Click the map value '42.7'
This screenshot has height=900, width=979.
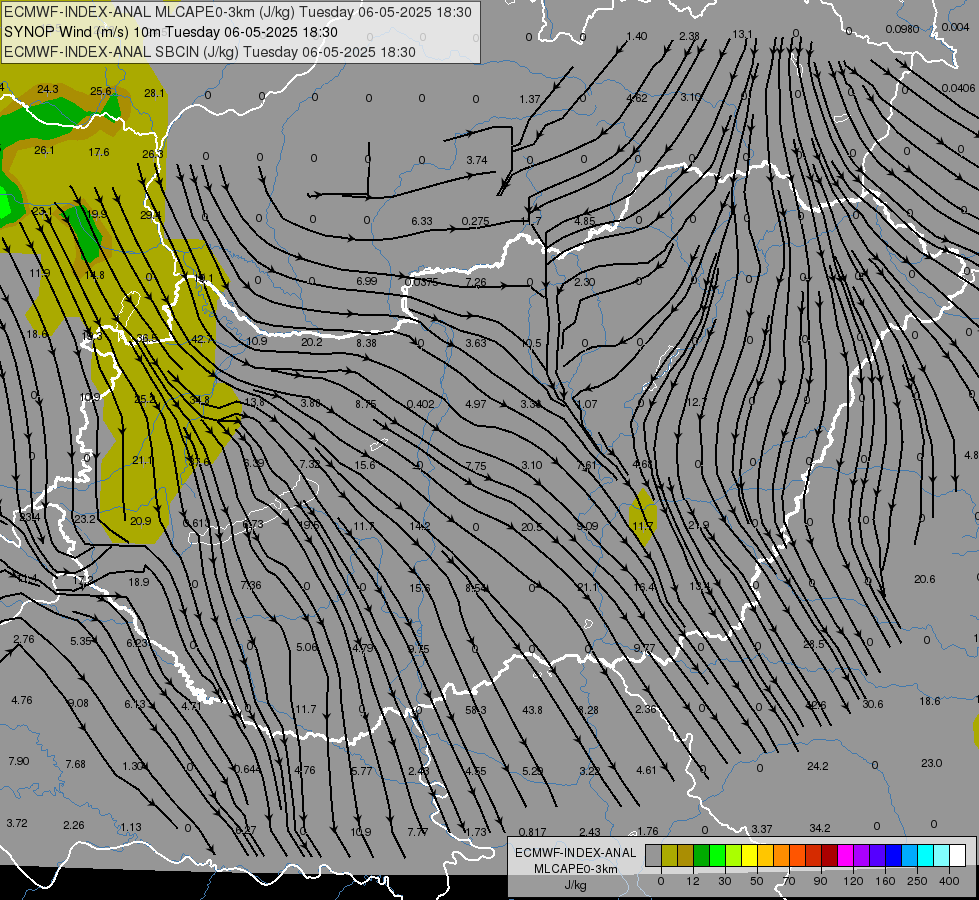coord(202,339)
